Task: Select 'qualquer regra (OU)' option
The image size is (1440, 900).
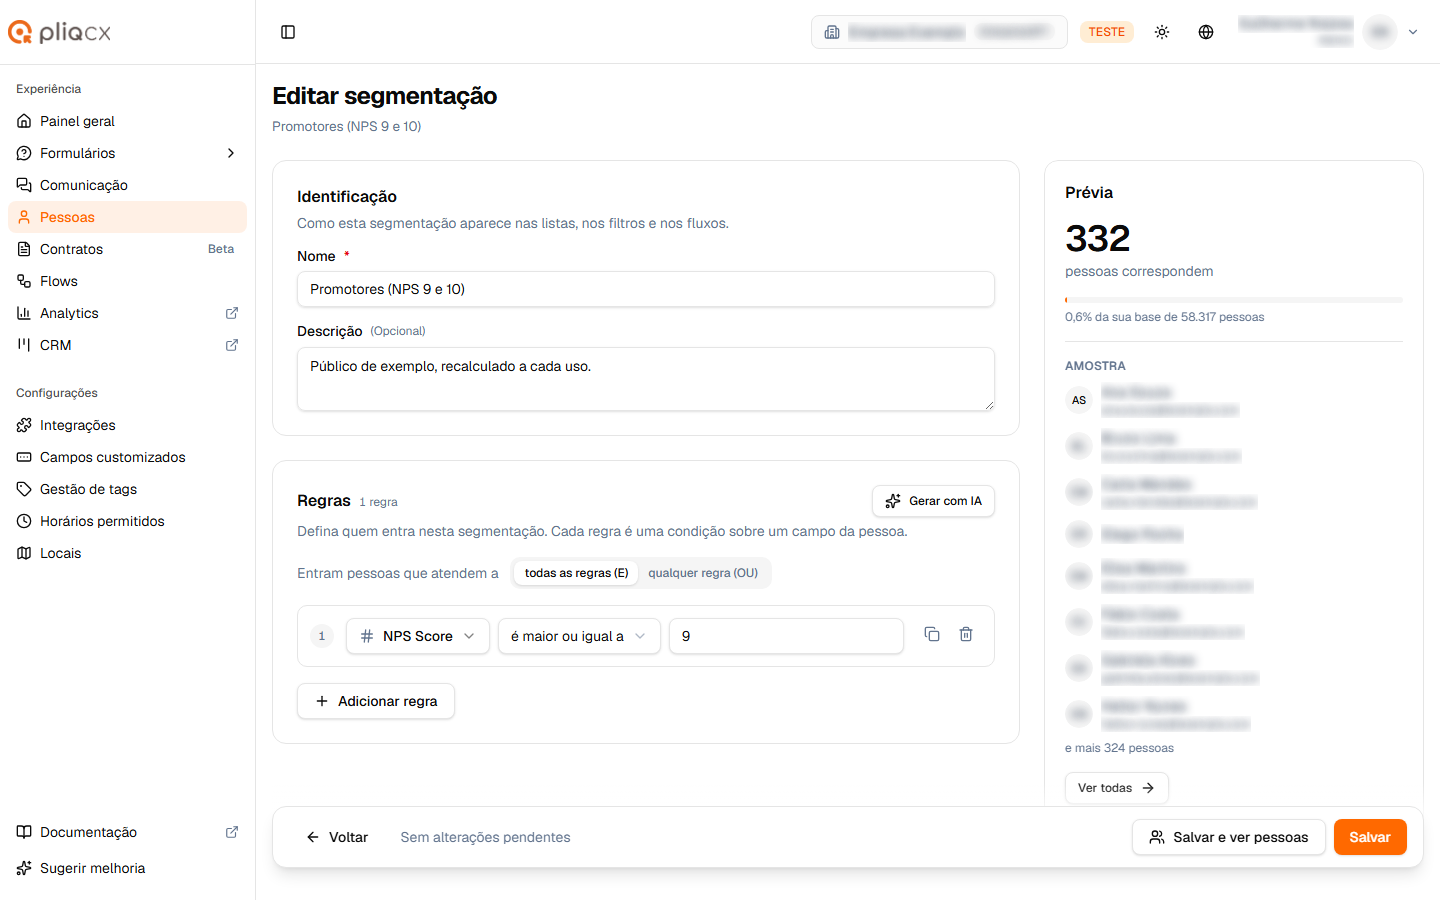Action: [703, 573]
